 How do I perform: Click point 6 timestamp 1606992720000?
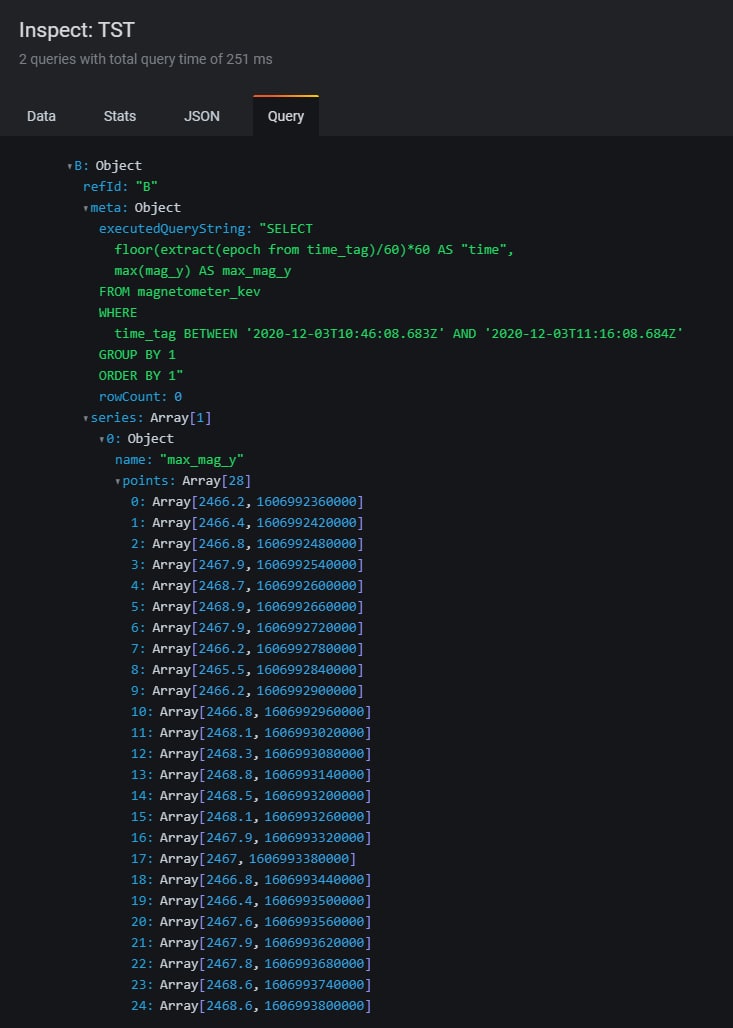[307, 627]
